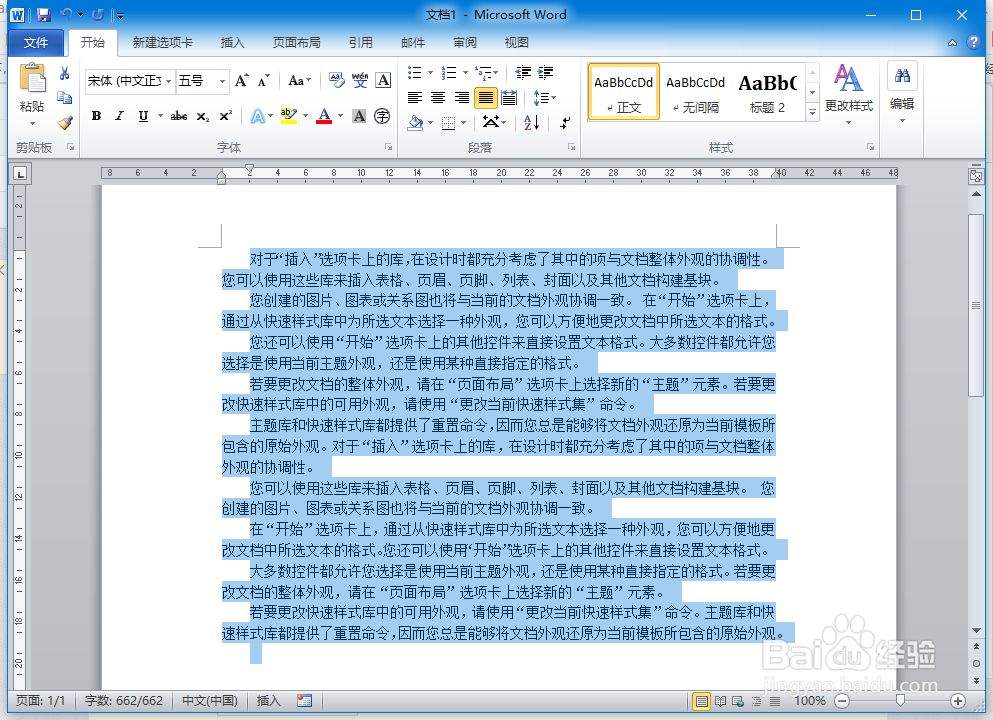Open the 文件 menu
993x720 pixels.
36,42
